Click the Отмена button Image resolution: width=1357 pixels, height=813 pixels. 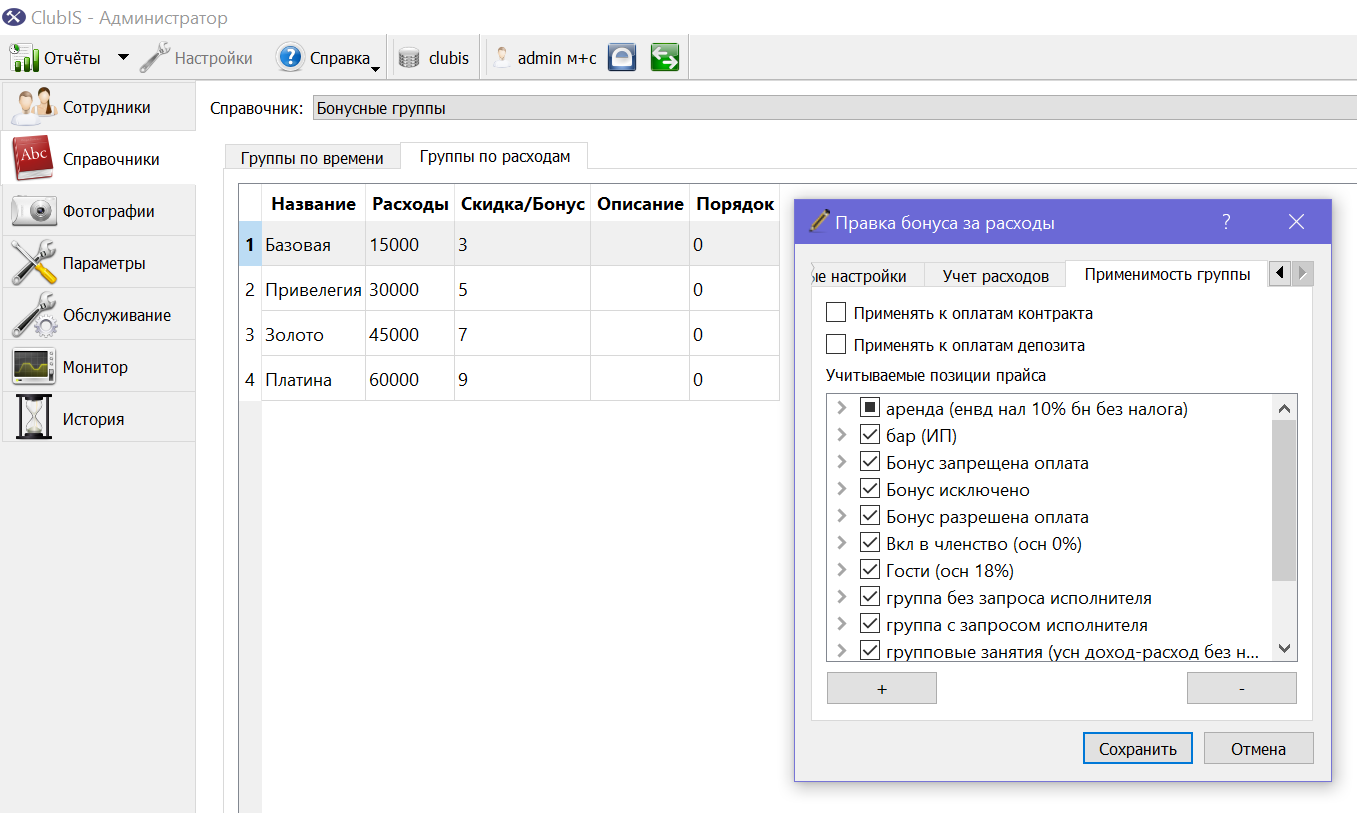point(1258,749)
